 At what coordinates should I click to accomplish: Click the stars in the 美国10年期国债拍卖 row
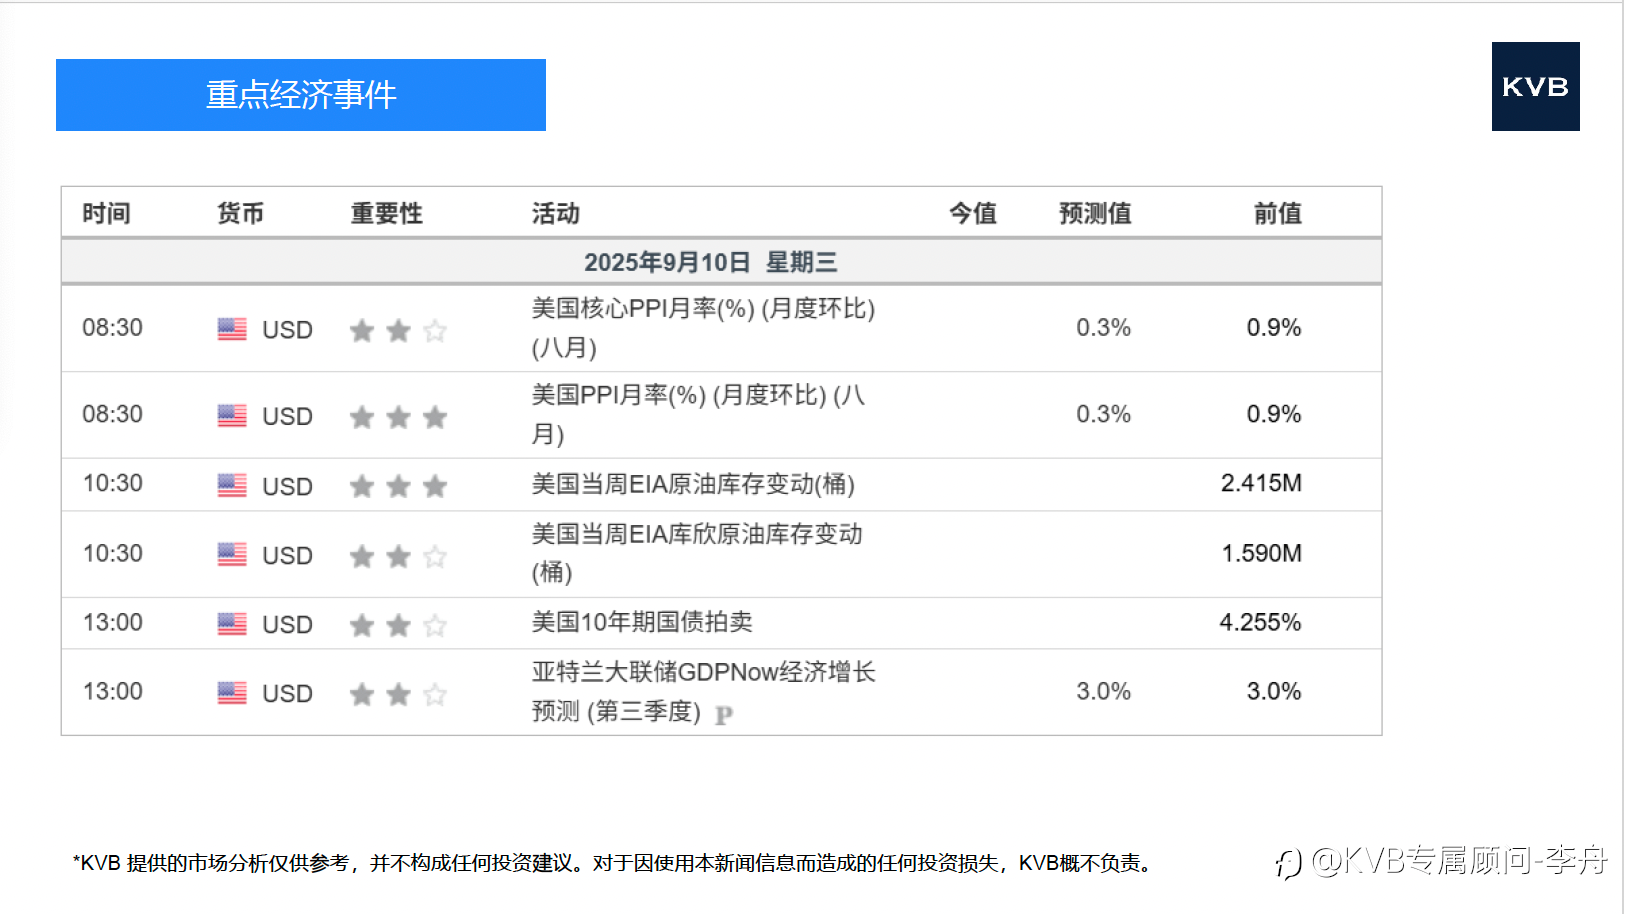tap(398, 625)
